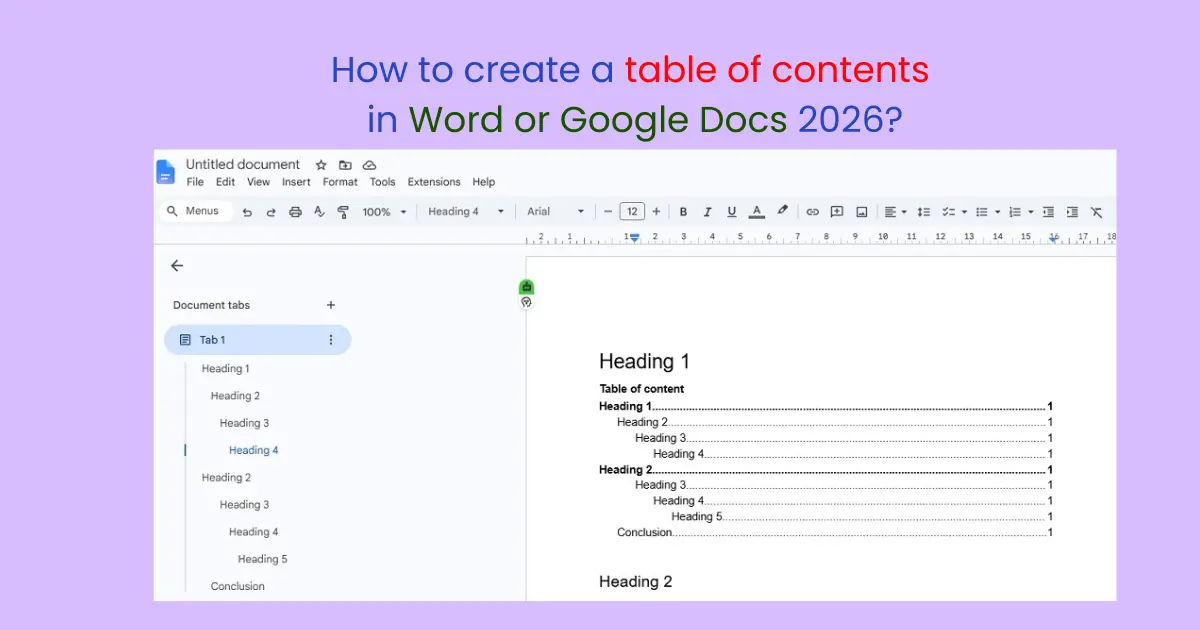
Task: Open the bulleted list options arrow
Action: point(998,212)
